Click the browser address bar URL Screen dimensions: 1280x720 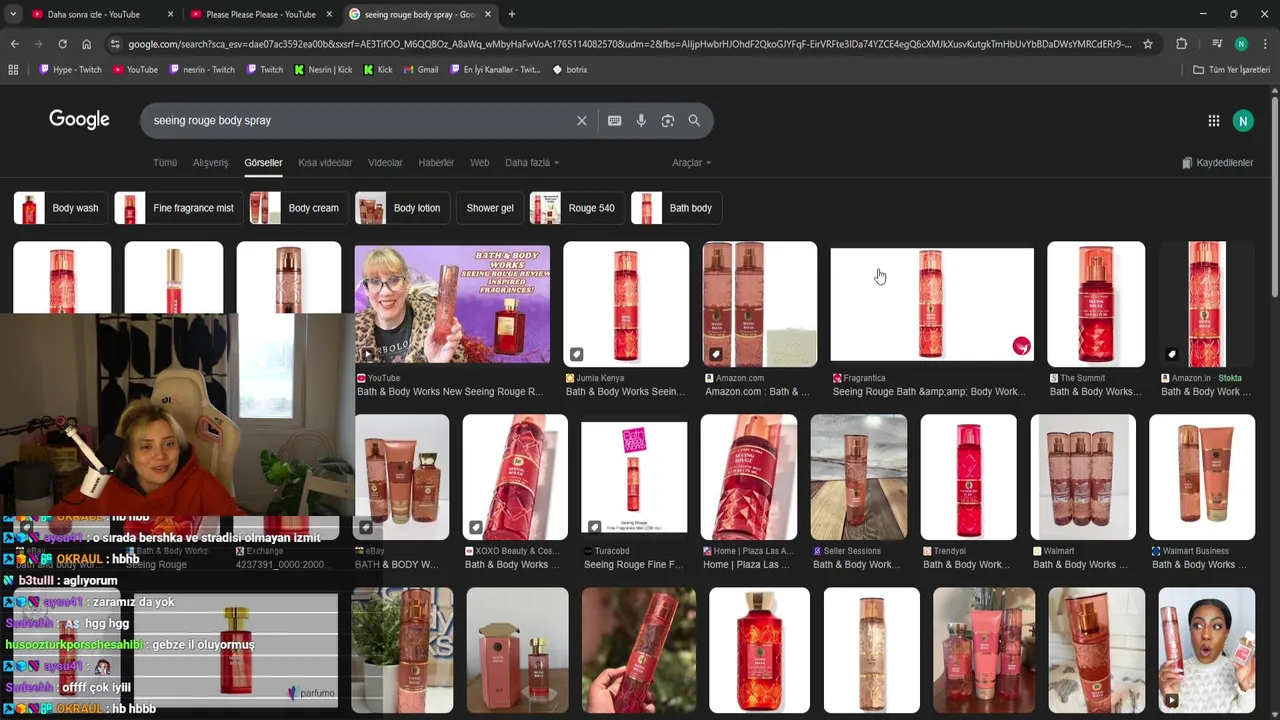[x=630, y=44]
